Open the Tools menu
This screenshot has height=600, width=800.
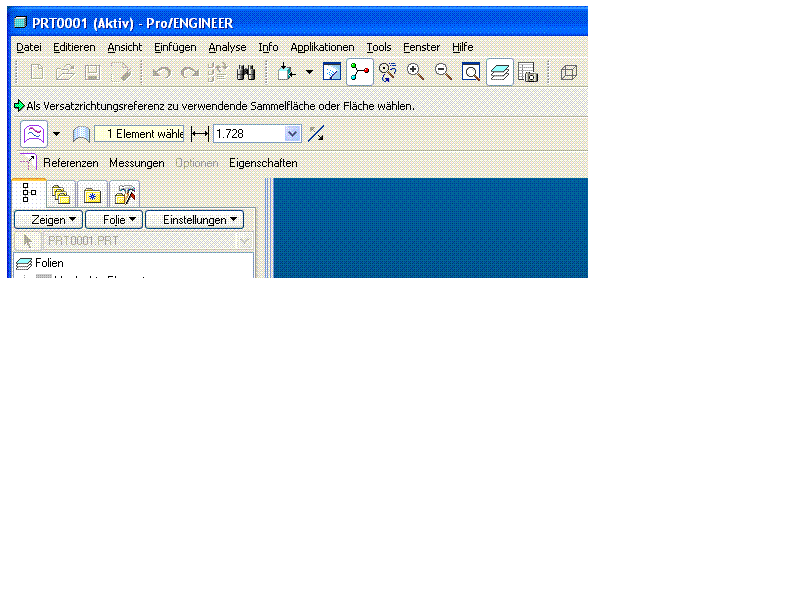(379, 47)
